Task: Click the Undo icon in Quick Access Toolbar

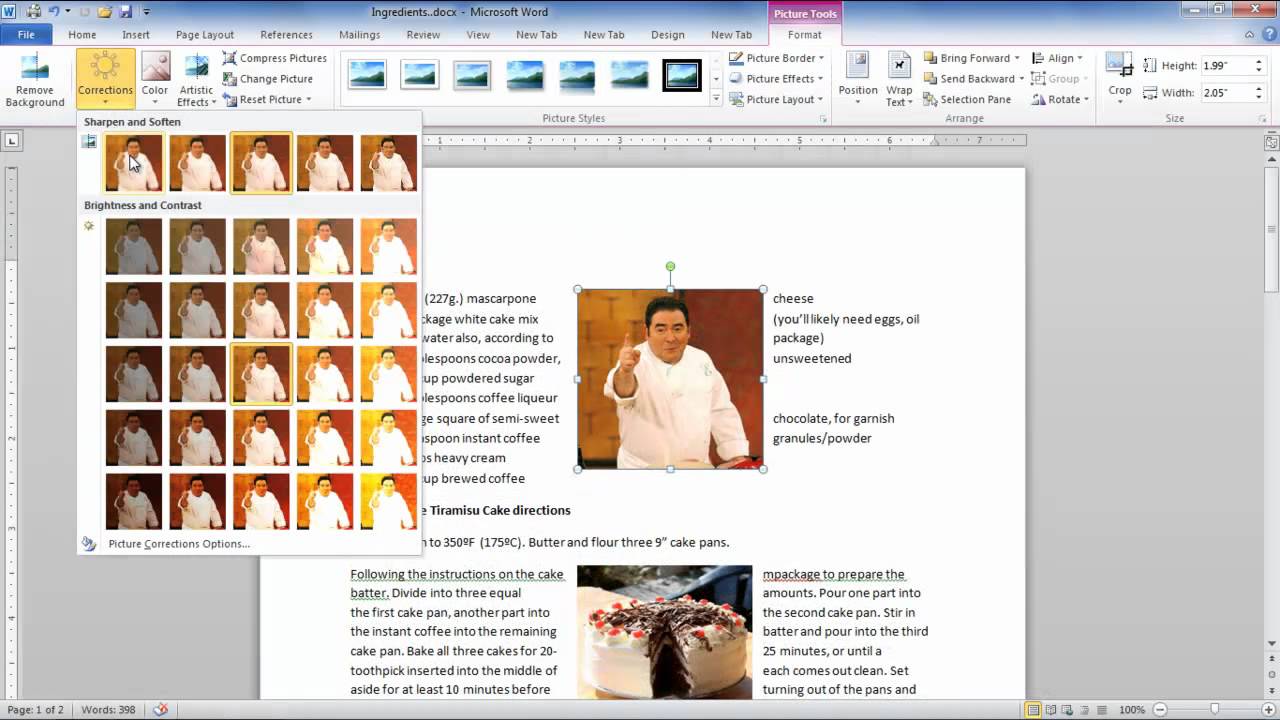Action: pyautogui.click(x=55, y=11)
